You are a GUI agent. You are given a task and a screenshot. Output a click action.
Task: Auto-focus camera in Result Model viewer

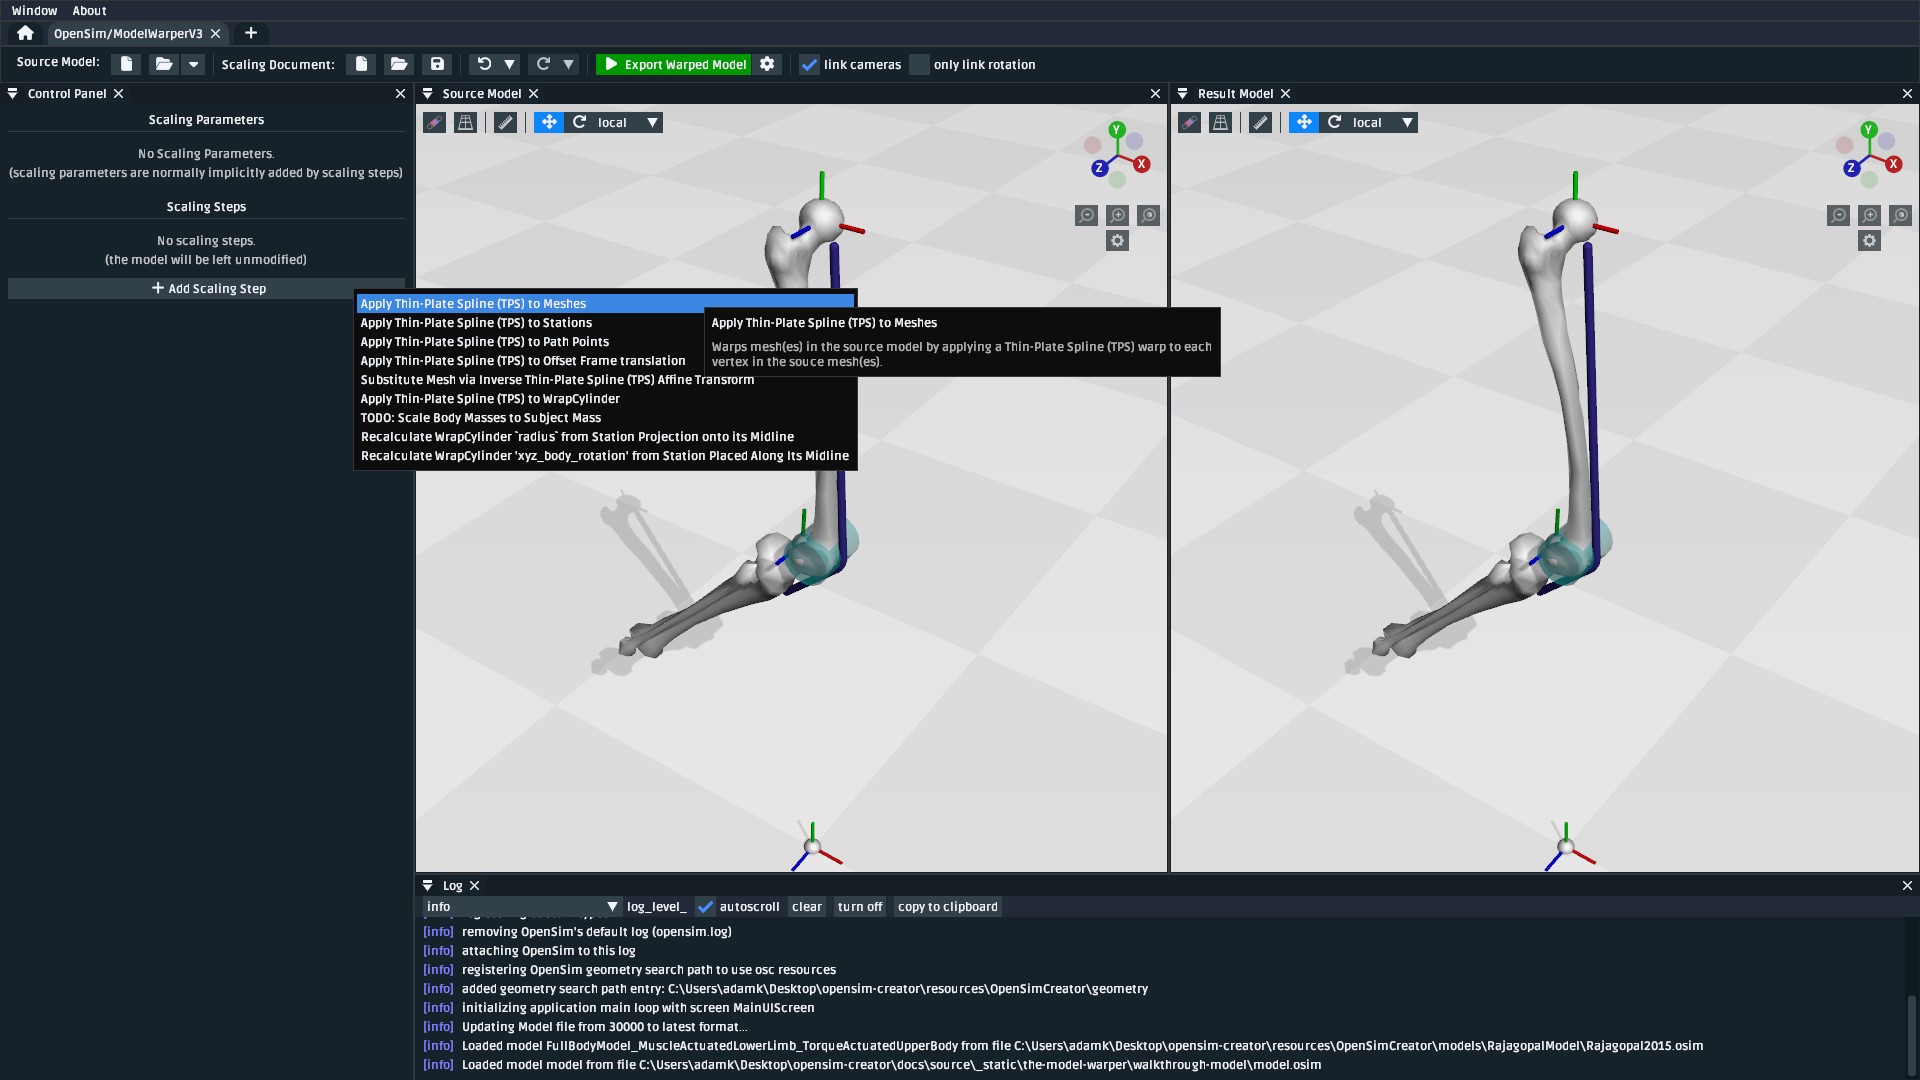(1900, 215)
